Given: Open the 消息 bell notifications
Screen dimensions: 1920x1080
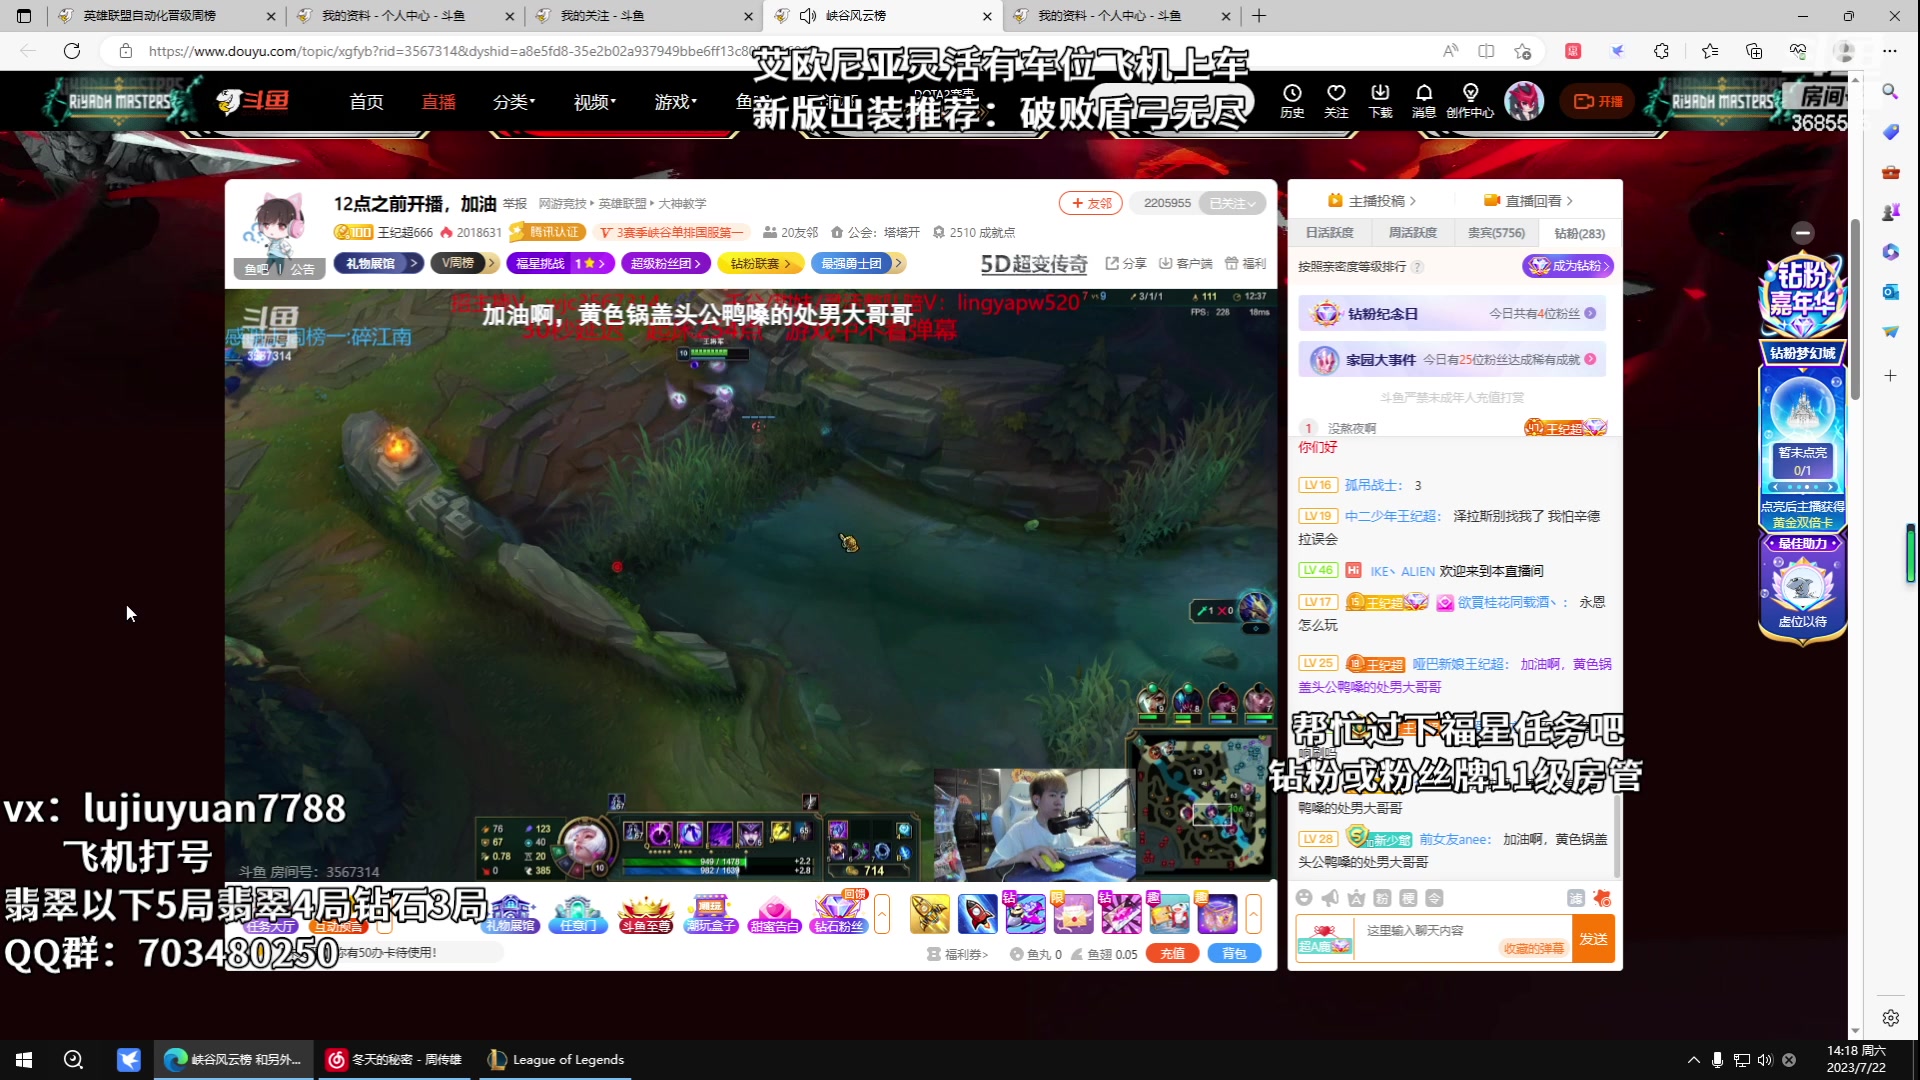Looking at the screenshot, I should coord(1424,100).
